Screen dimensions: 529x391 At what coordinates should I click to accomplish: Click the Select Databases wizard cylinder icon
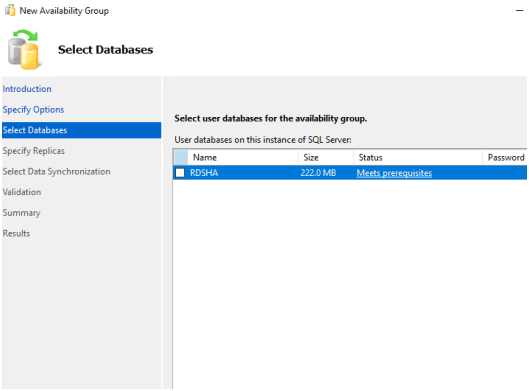point(25,50)
